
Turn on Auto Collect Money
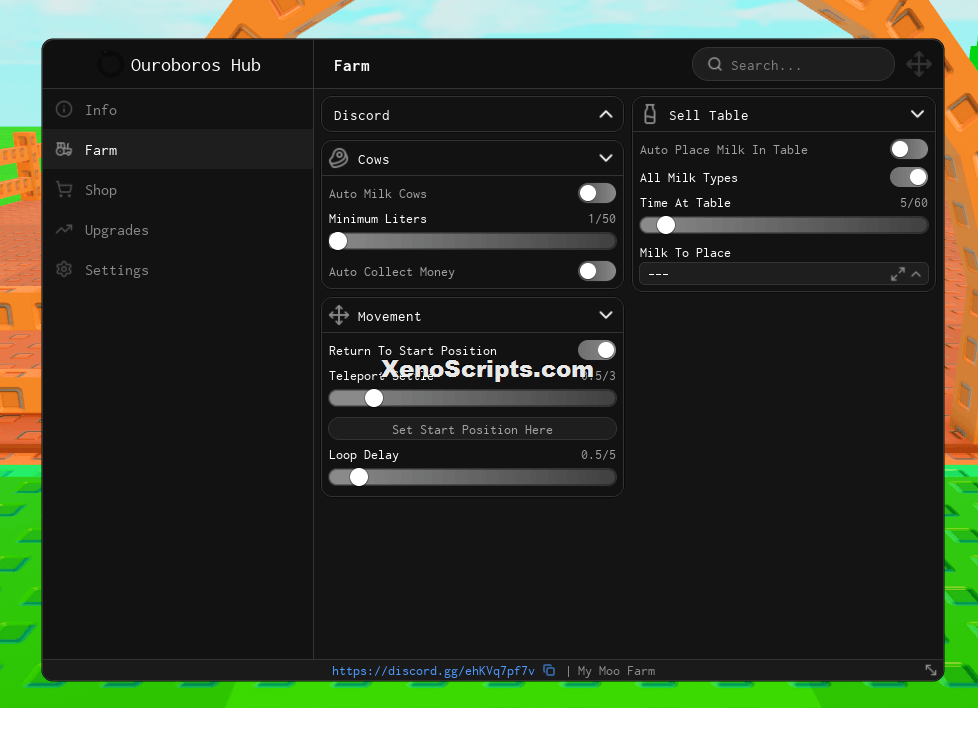[x=597, y=271]
